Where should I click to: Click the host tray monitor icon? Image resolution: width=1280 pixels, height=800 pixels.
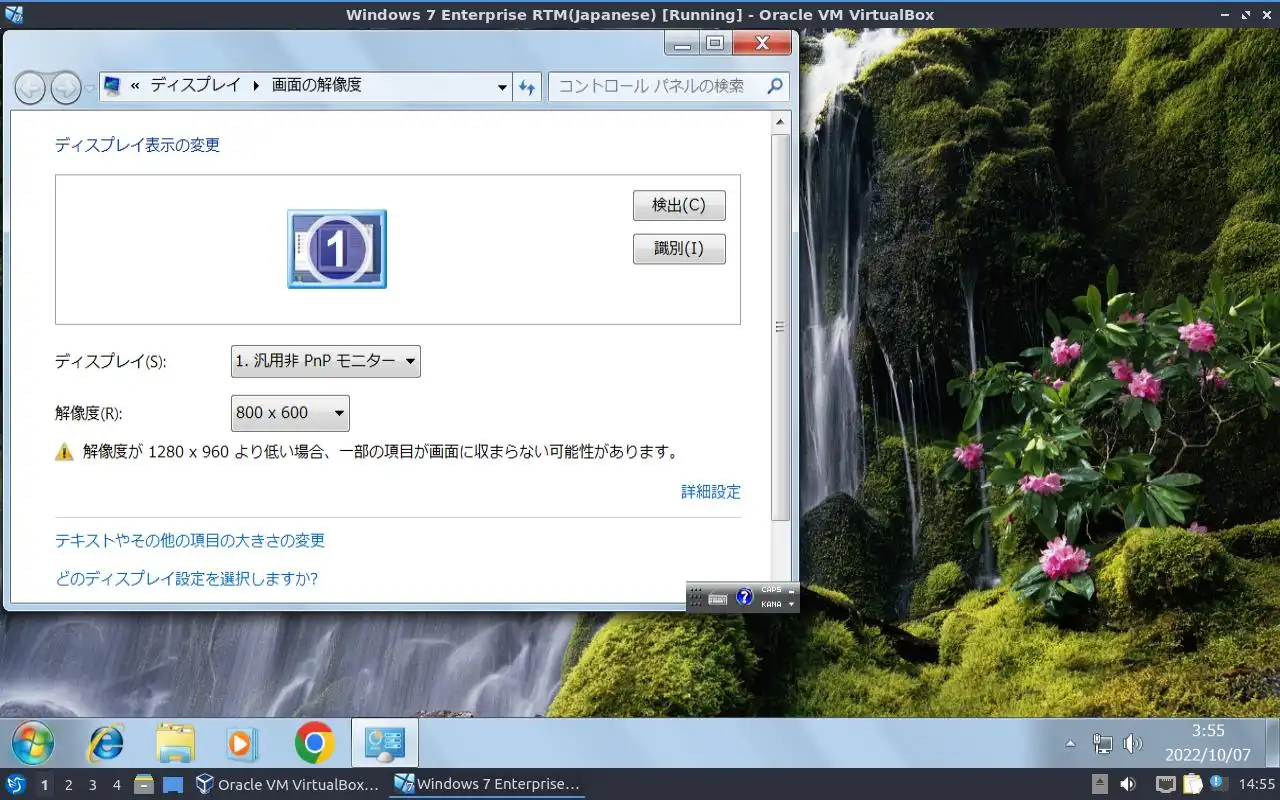[x=1166, y=785]
